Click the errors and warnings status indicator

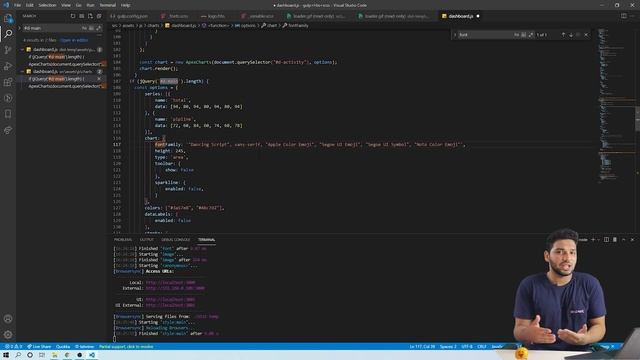click(x=13, y=347)
